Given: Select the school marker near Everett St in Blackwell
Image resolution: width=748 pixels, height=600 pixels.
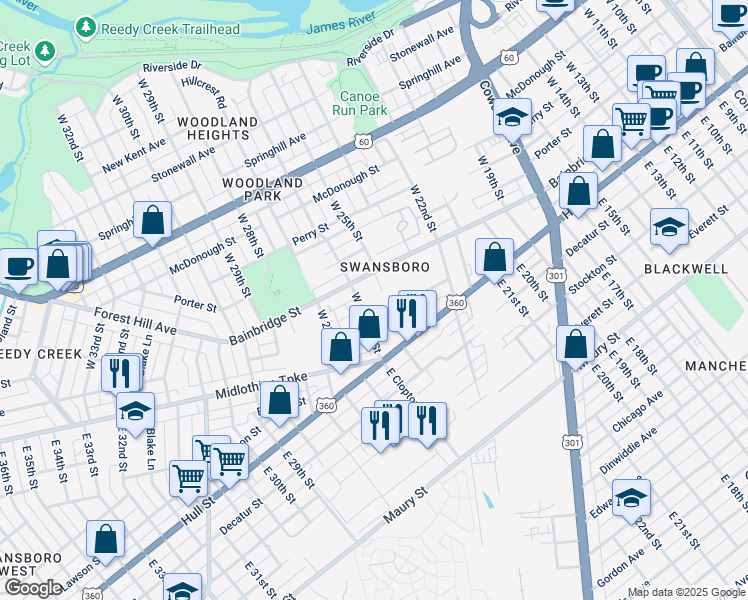Looking at the screenshot, I should (669, 228).
